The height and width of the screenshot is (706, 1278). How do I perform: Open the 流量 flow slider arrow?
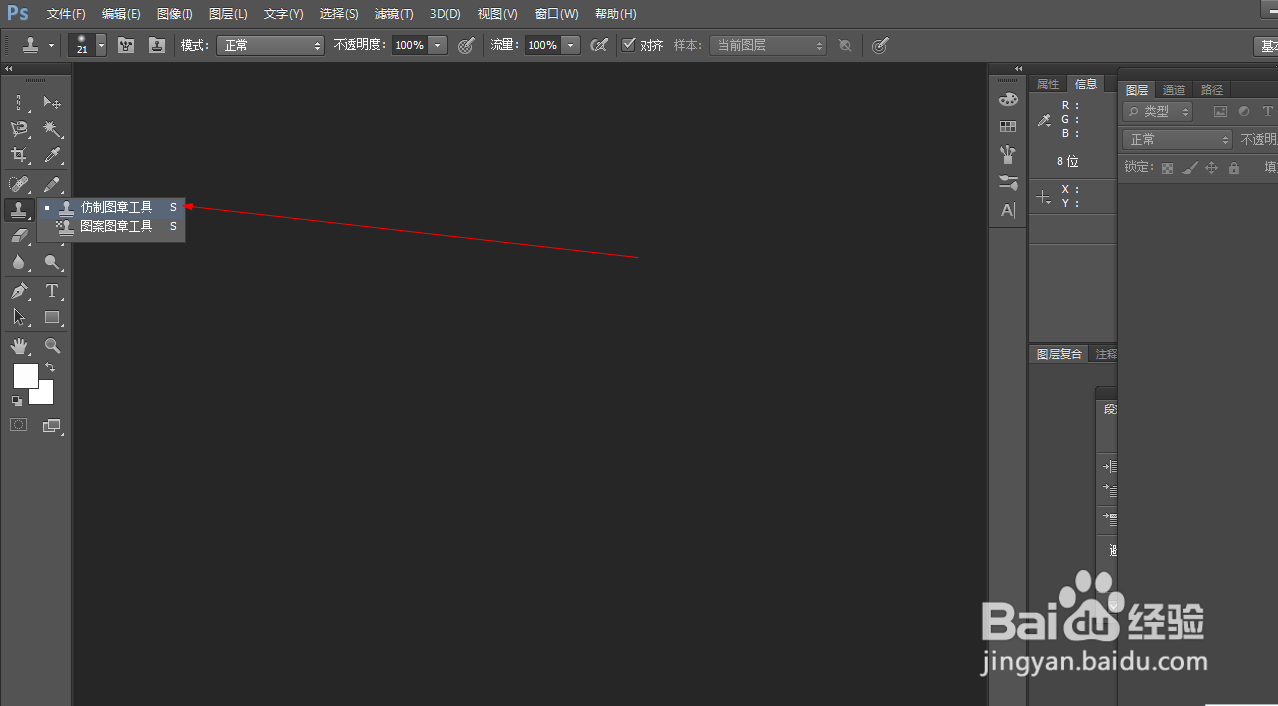pos(571,45)
